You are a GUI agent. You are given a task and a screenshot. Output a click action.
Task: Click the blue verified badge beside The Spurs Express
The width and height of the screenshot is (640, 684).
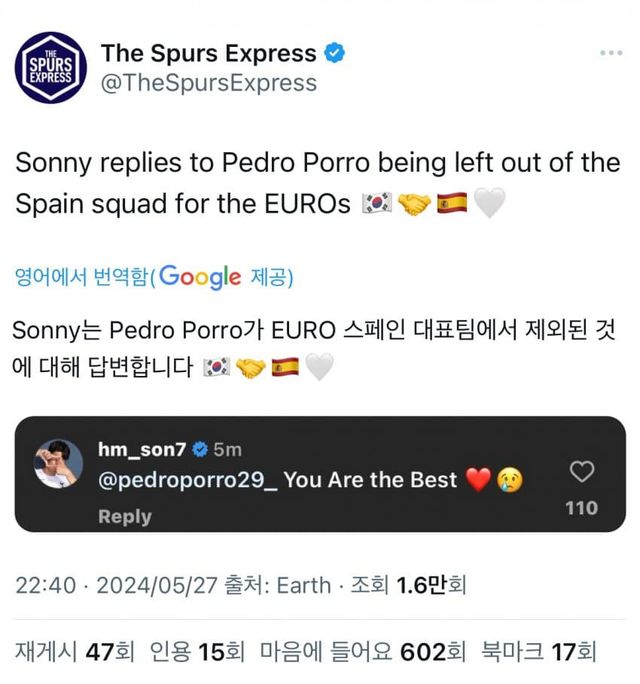[x=335, y=53]
